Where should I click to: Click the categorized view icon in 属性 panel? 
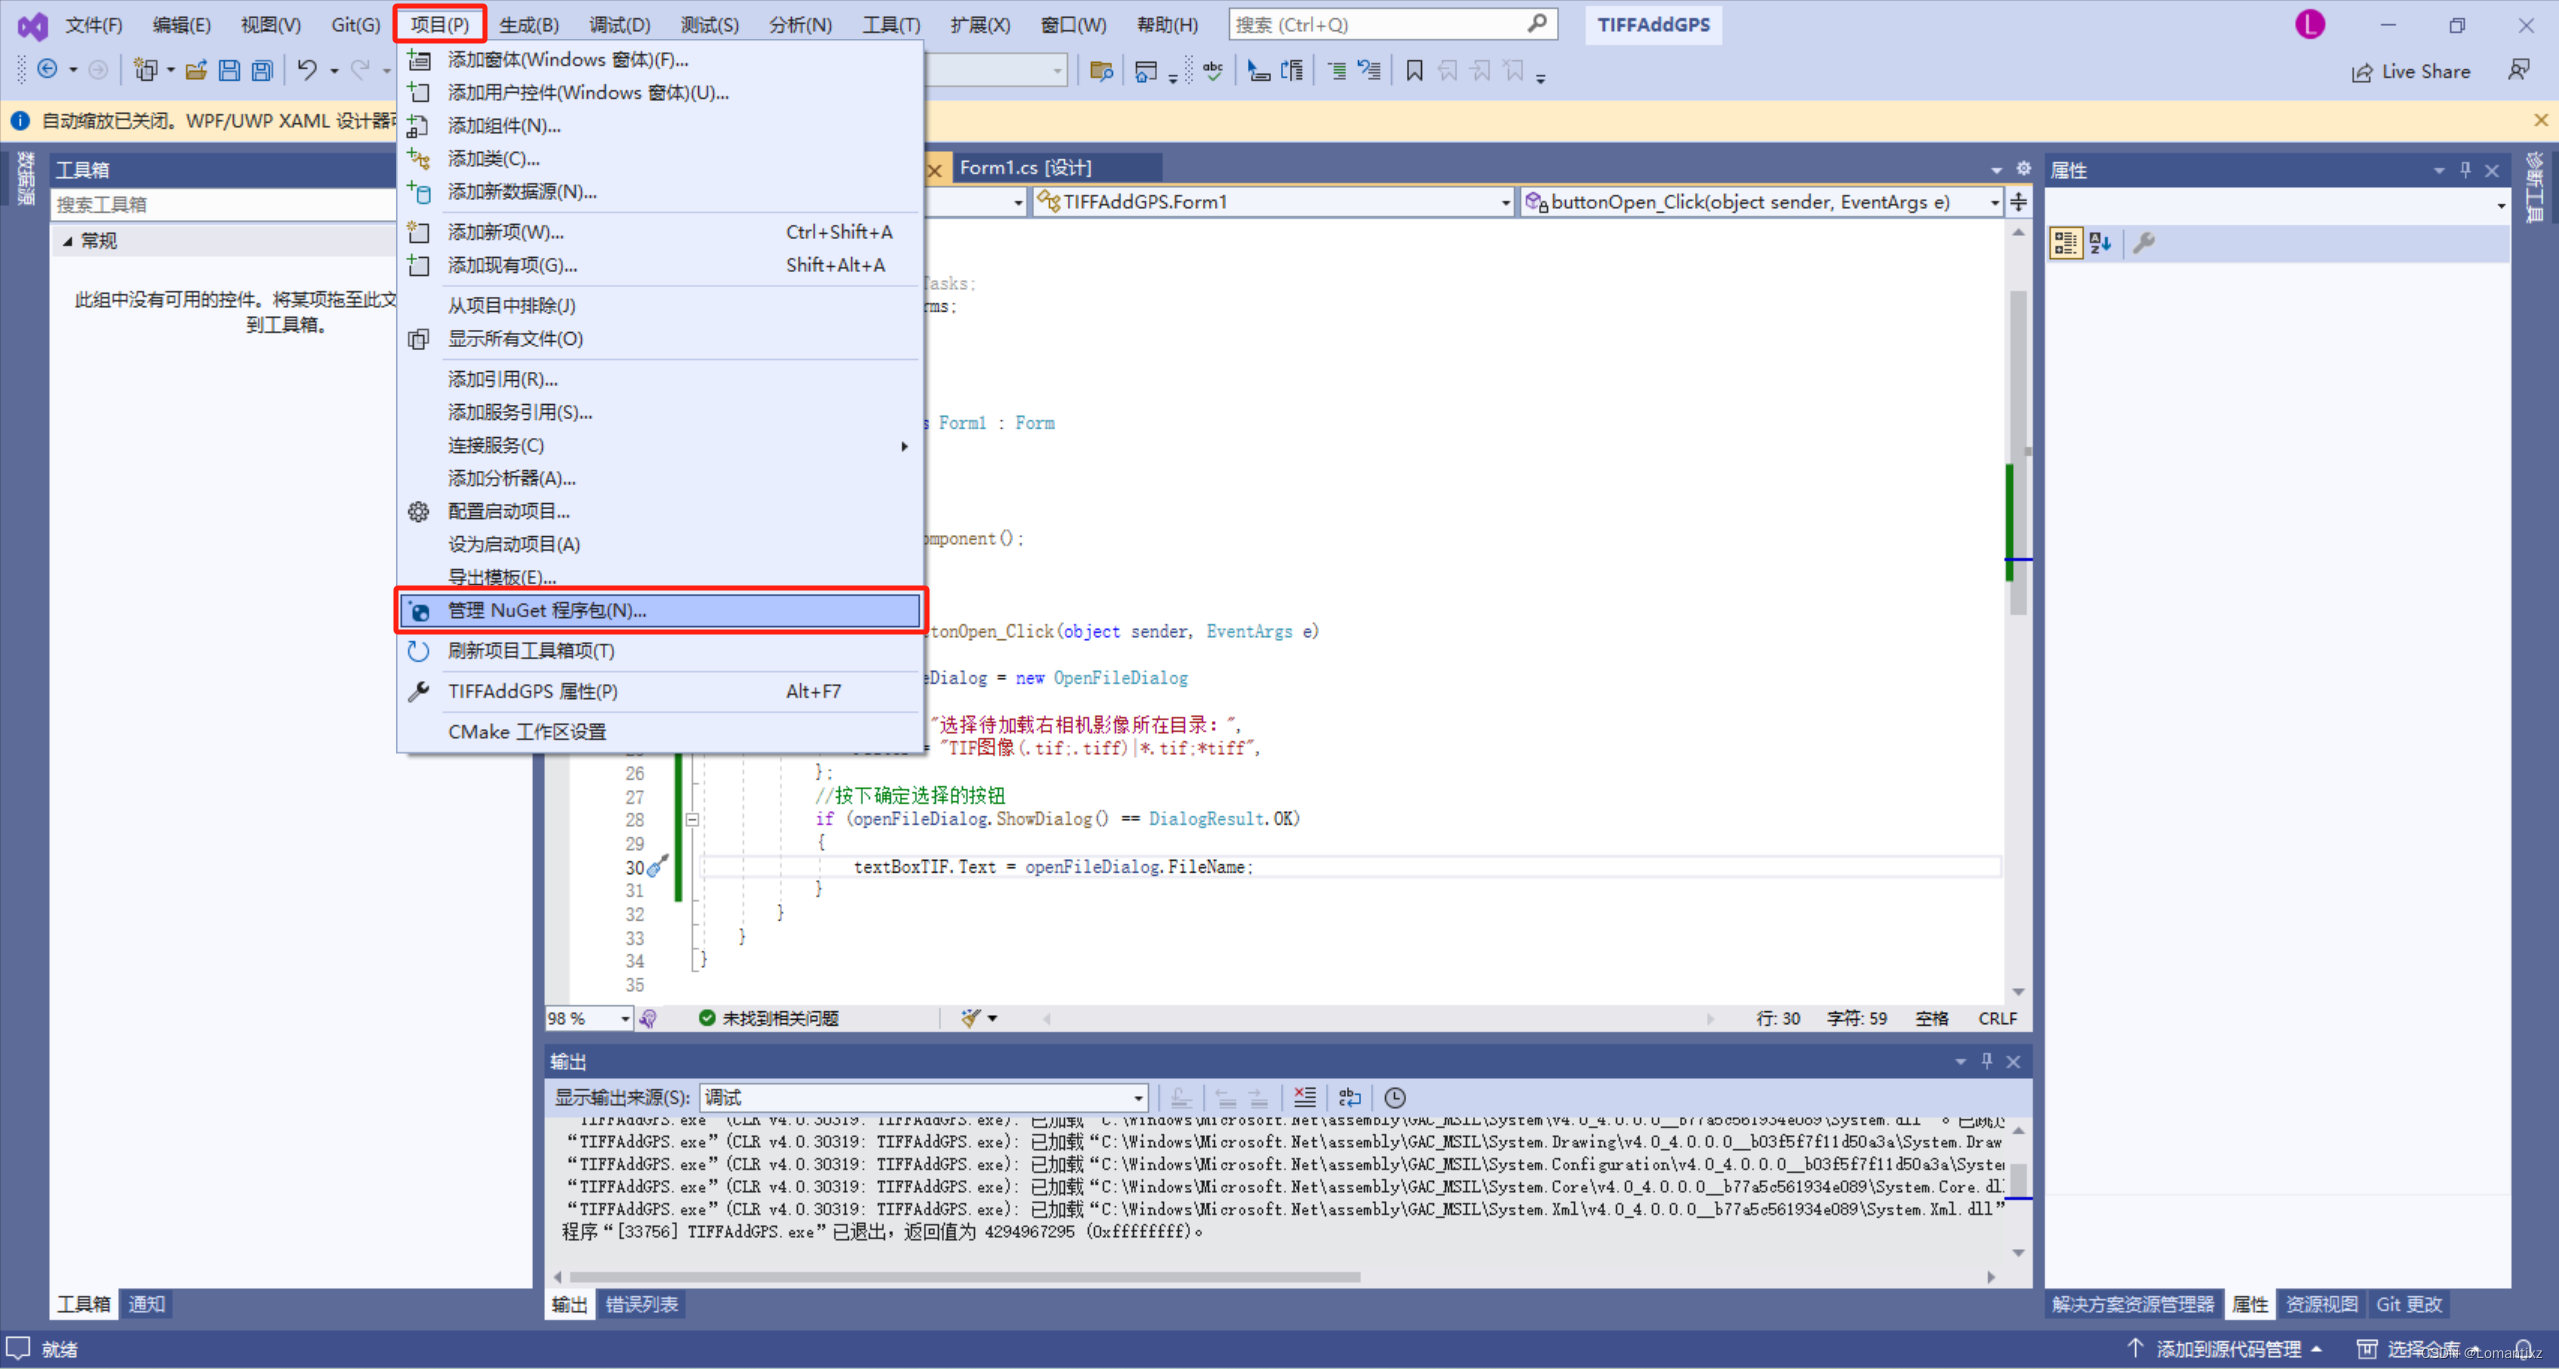coord(2065,243)
